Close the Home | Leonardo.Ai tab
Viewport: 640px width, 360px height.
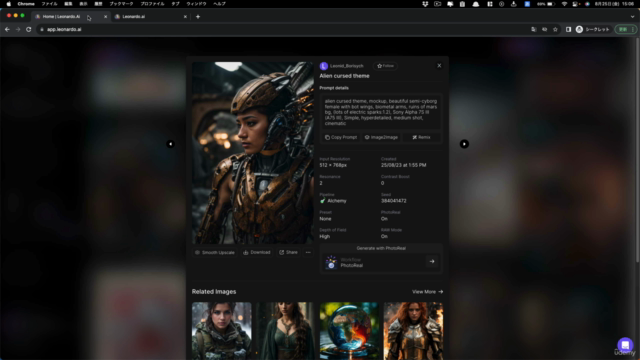(x=105, y=17)
